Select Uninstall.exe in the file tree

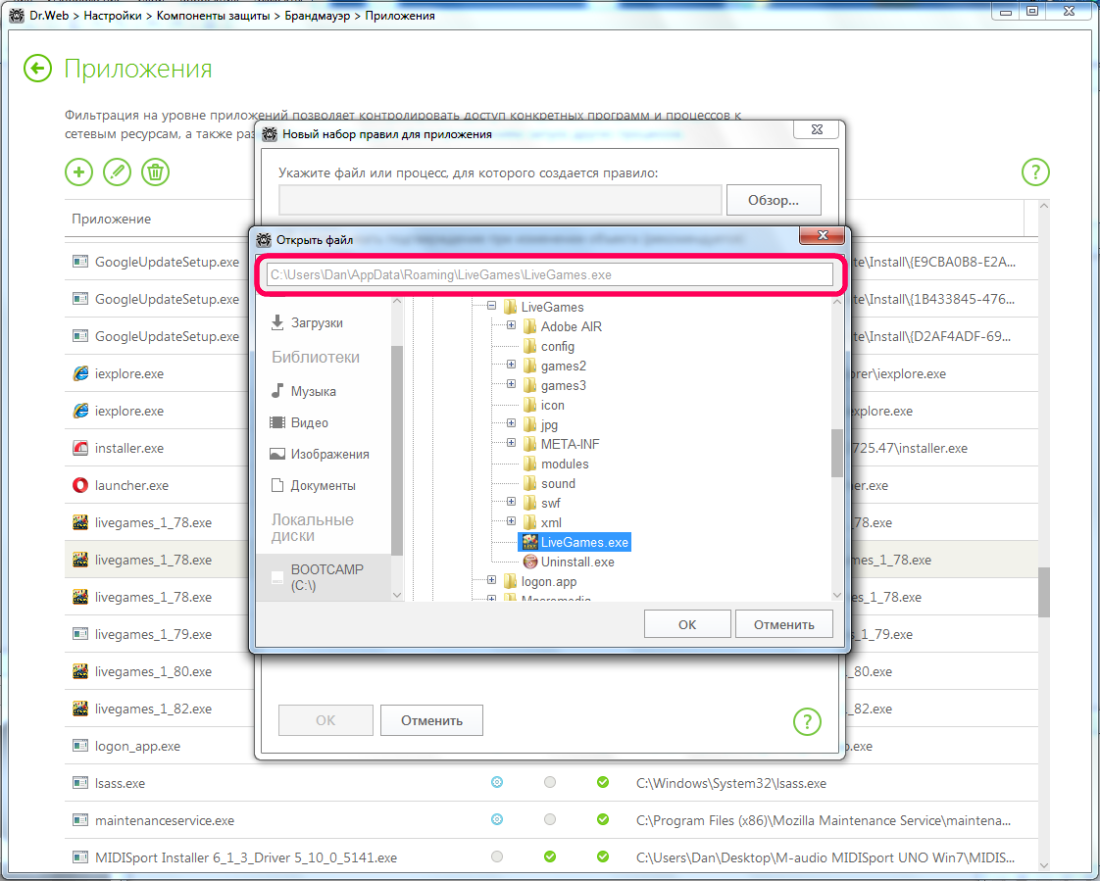pos(569,562)
